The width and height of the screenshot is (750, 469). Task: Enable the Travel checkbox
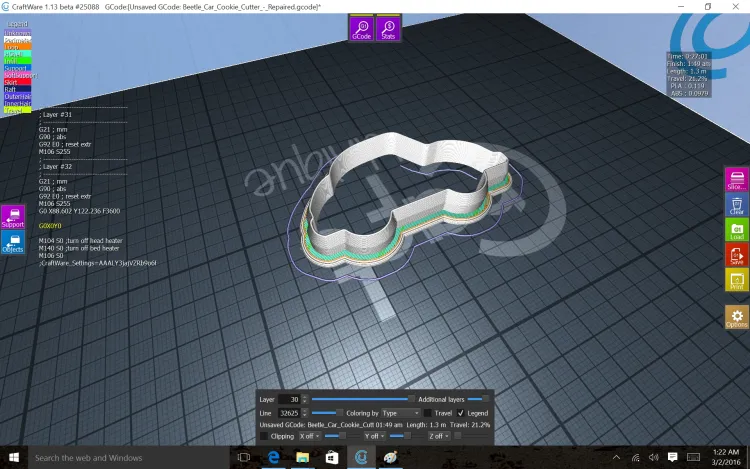pyautogui.click(x=428, y=413)
